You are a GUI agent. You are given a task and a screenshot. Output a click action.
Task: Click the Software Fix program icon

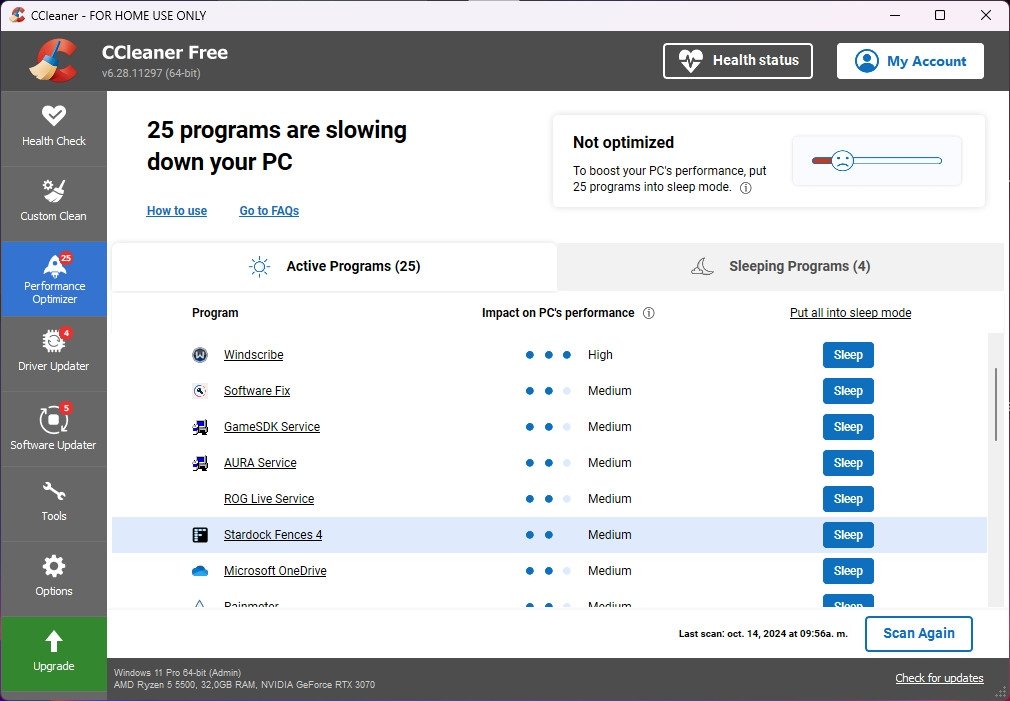(200, 391)
